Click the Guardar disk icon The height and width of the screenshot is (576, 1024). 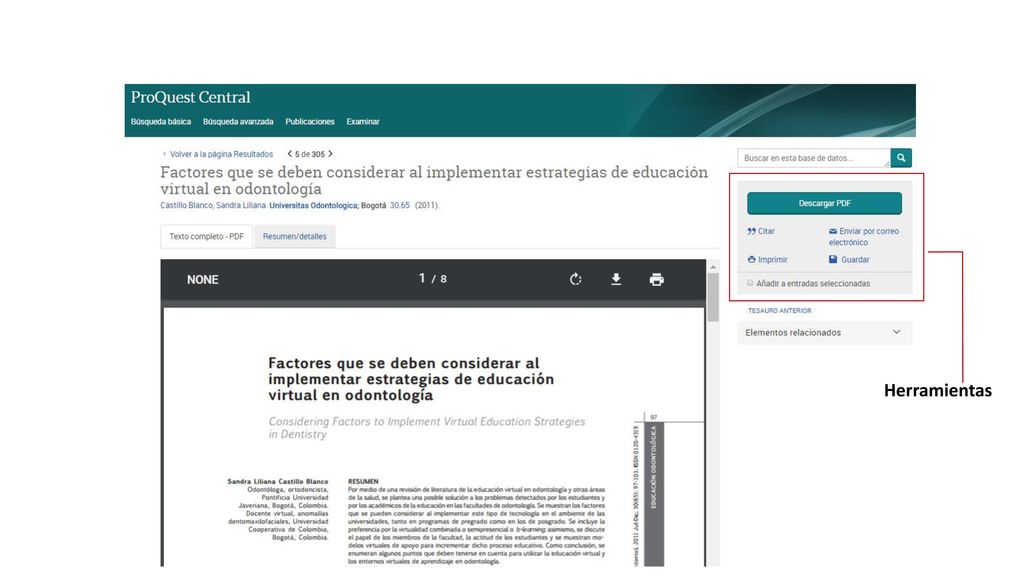833,260
